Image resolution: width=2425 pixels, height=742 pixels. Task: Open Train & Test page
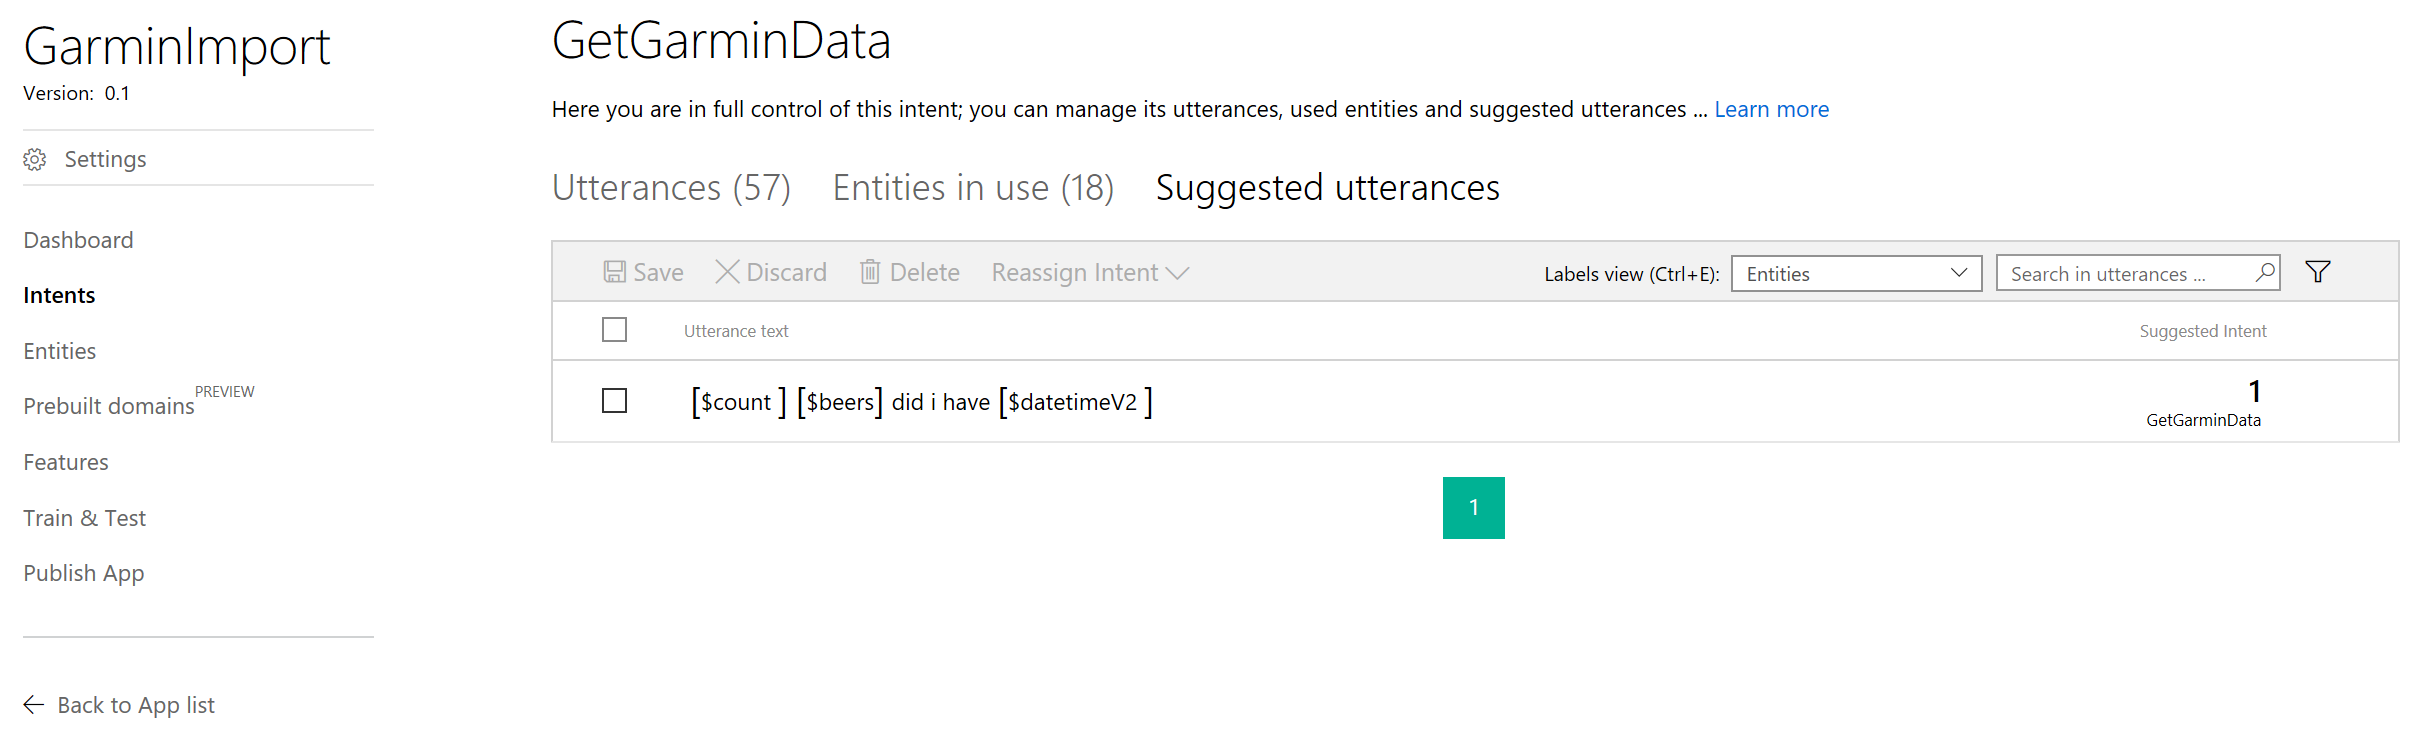[x=85, y=518]
